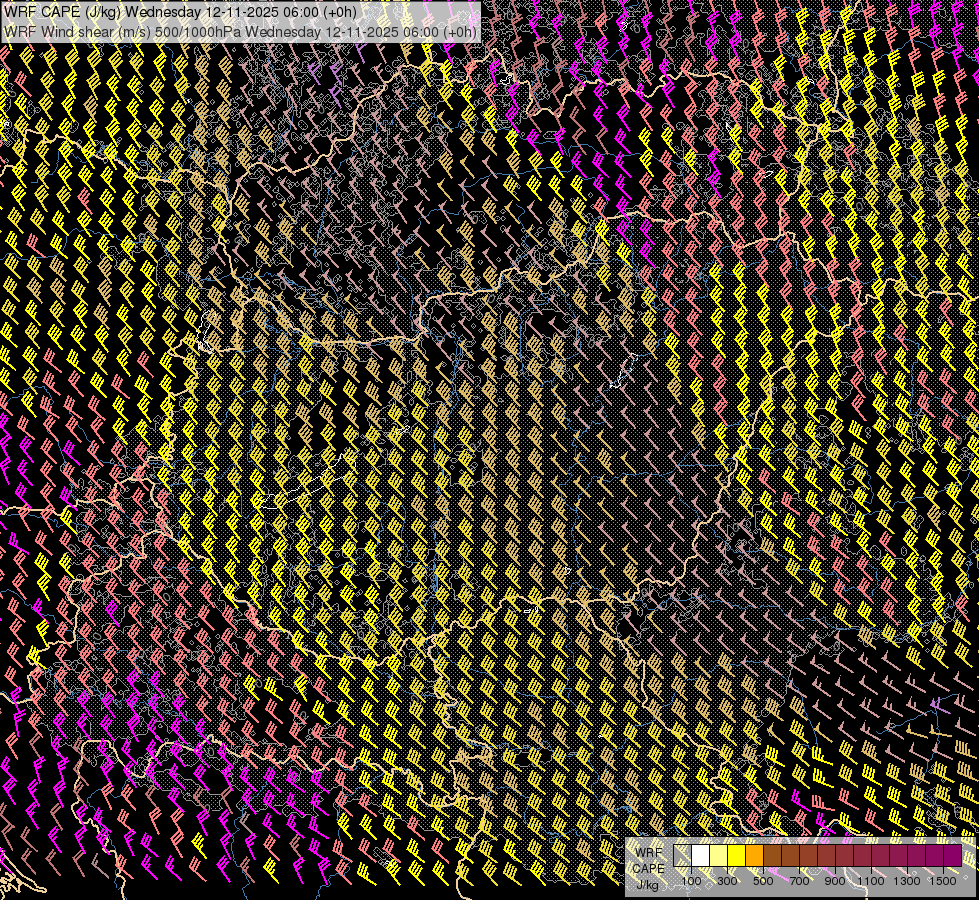Click the rightmost purple CAPE legend swatch
This screenshot has height=900, width=979.
pos(952,856)
